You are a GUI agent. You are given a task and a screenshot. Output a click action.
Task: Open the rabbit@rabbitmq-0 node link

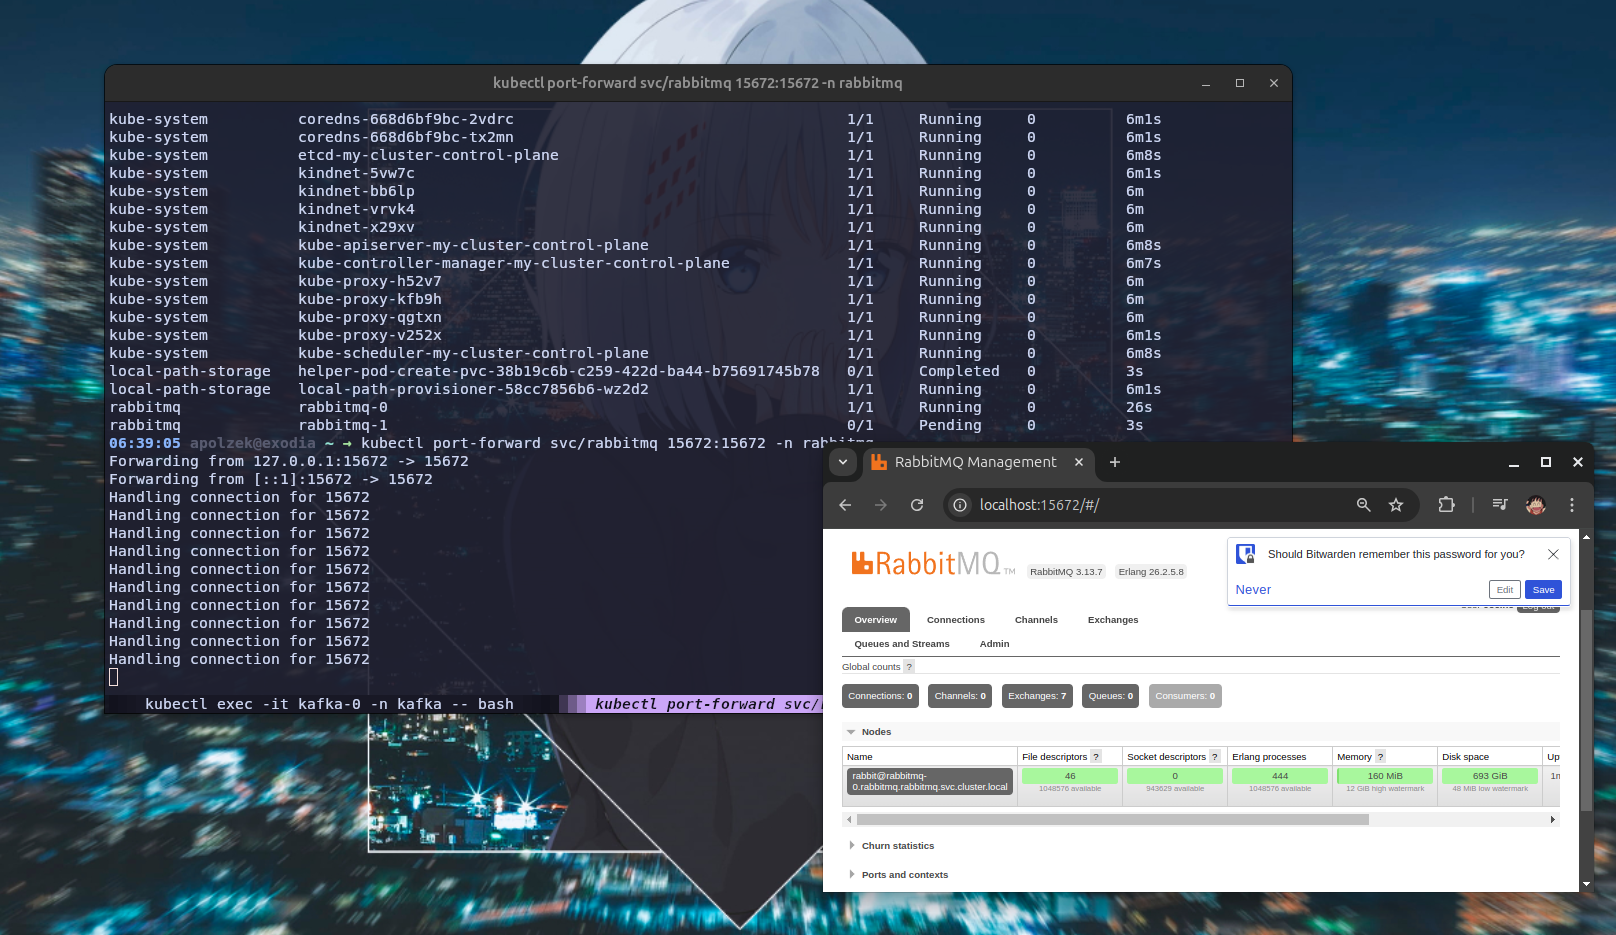[x=930, y=782]
